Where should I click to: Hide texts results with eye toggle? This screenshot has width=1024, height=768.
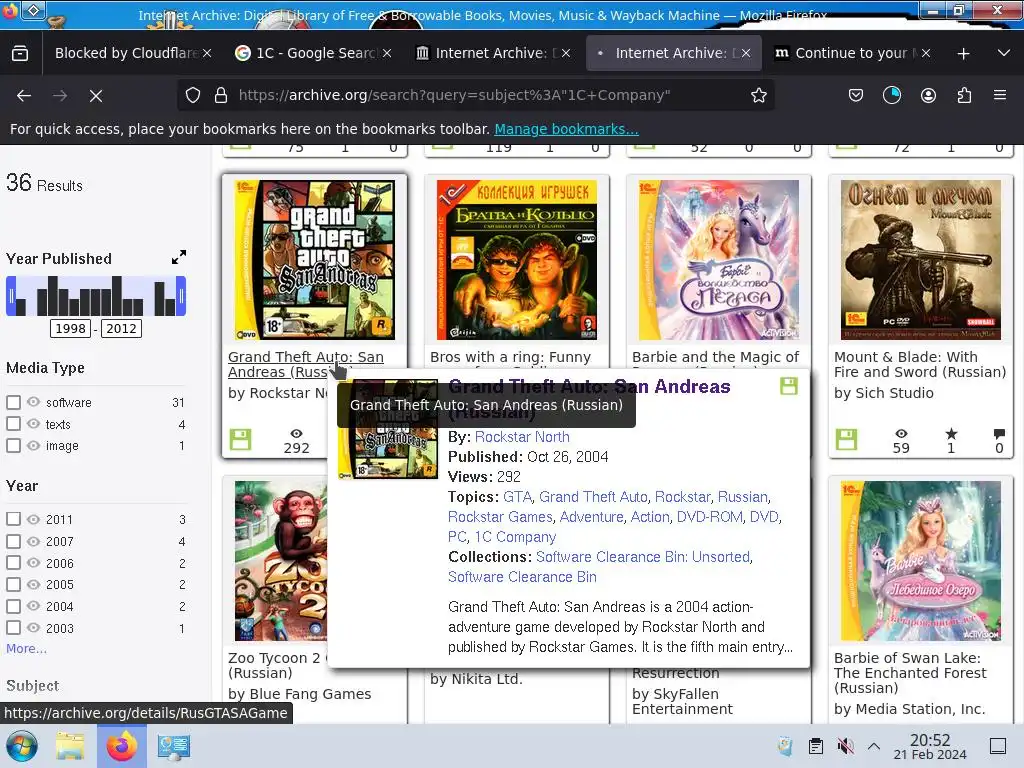coord(33,424)
